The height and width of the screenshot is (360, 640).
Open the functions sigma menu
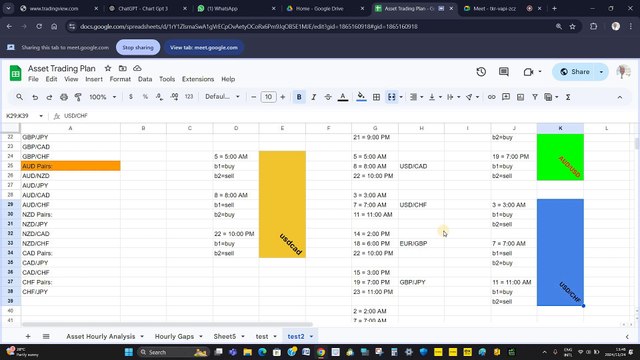tap(568, 97)
